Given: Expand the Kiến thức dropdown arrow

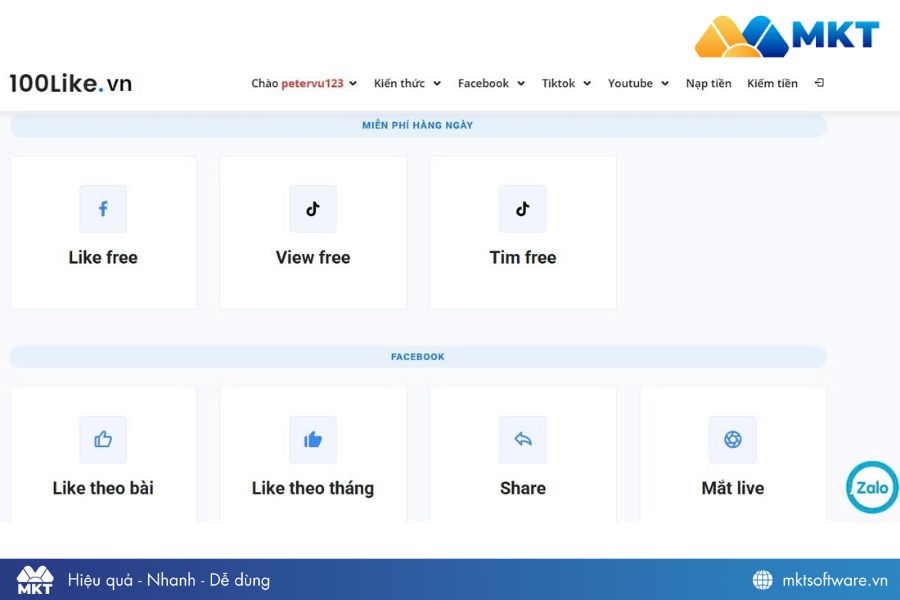Looking at the screenshot, I should click(437, 84).
